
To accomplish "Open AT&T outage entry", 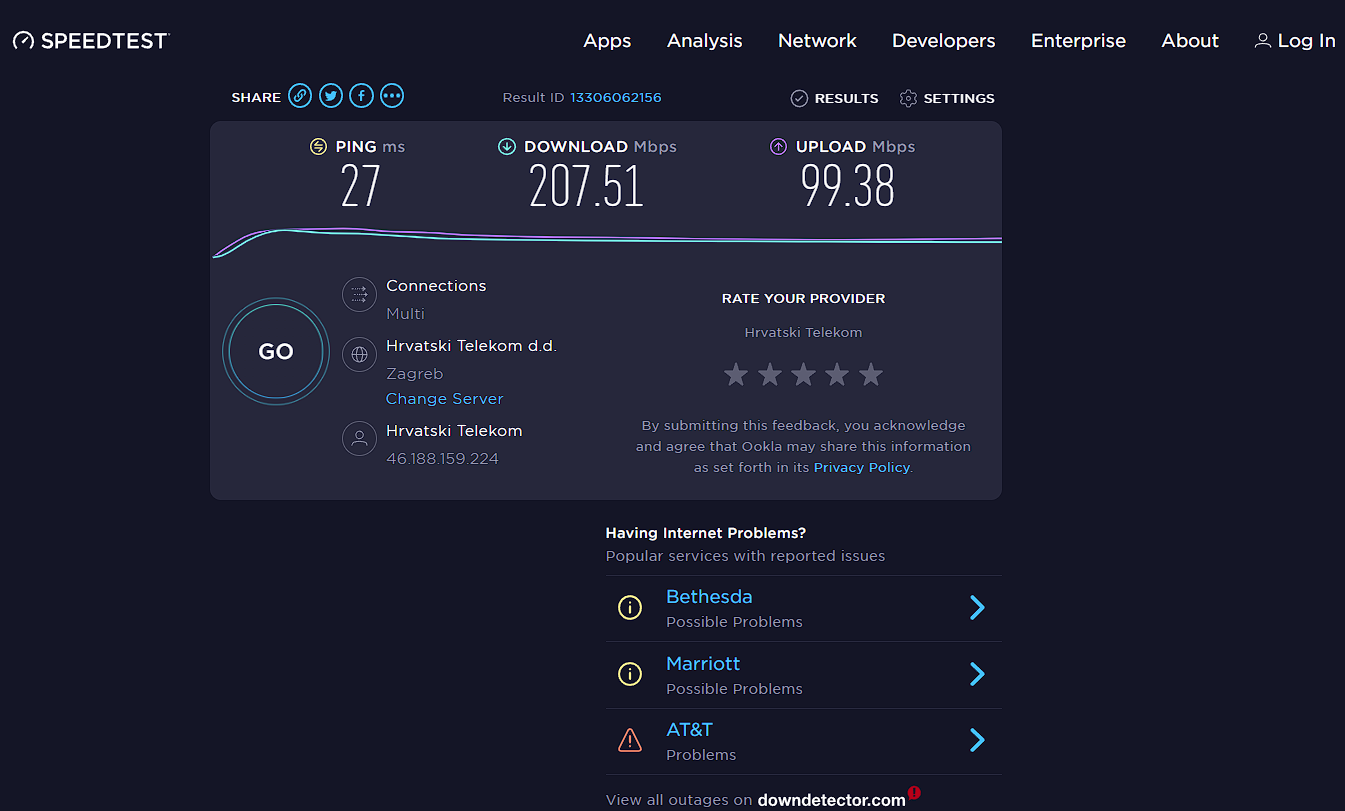I will pyautogui.click(x=803, y=741).
